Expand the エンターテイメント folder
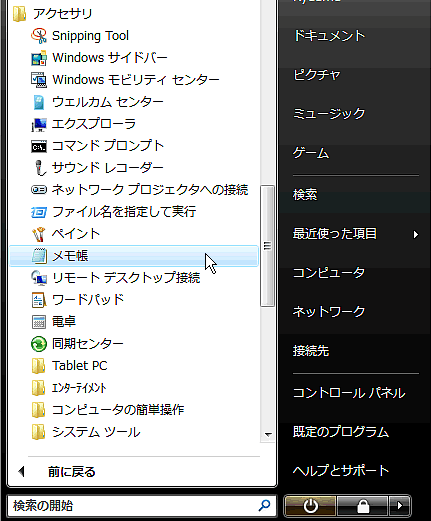Screen dimensions: 431x521 (x=69, y=388)
